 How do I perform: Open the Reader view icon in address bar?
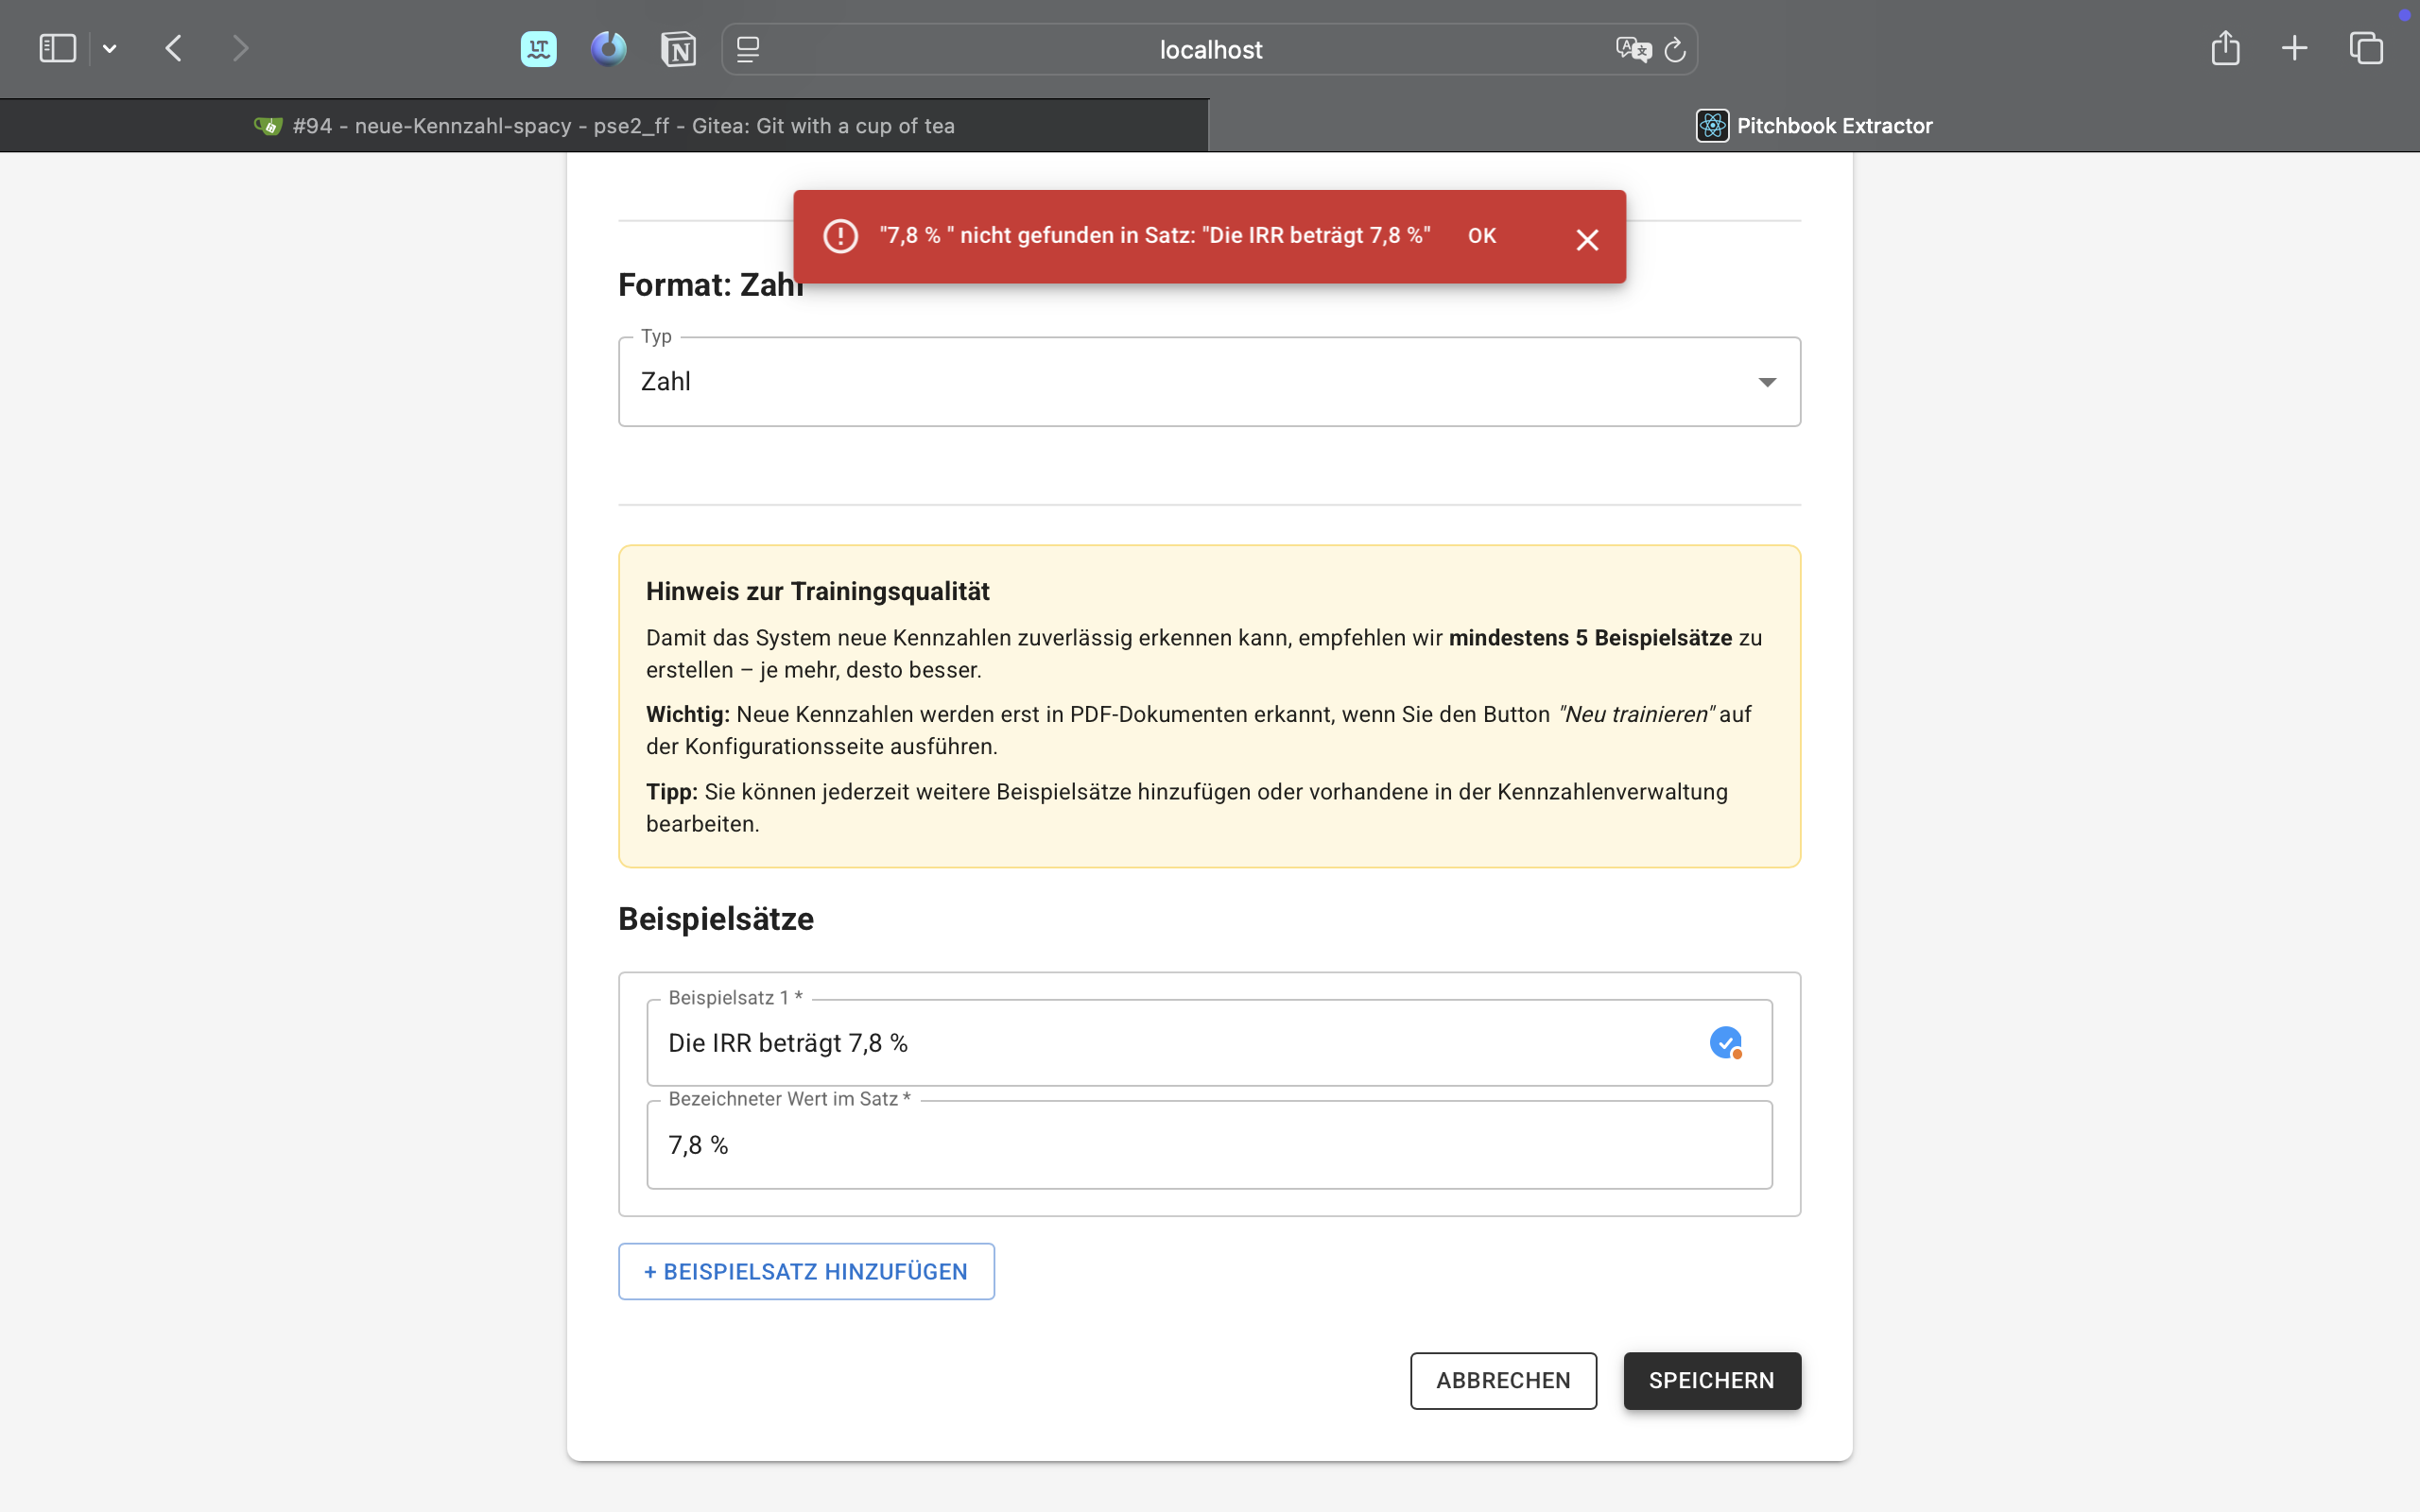coord(748,49)
